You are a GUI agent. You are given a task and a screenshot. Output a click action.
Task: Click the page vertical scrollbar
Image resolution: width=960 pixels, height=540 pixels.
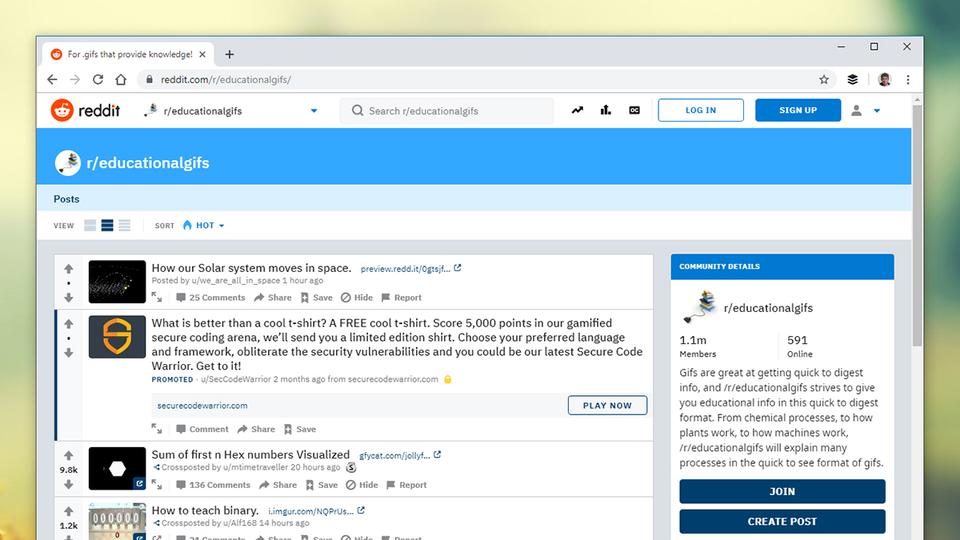pos(917,225)
